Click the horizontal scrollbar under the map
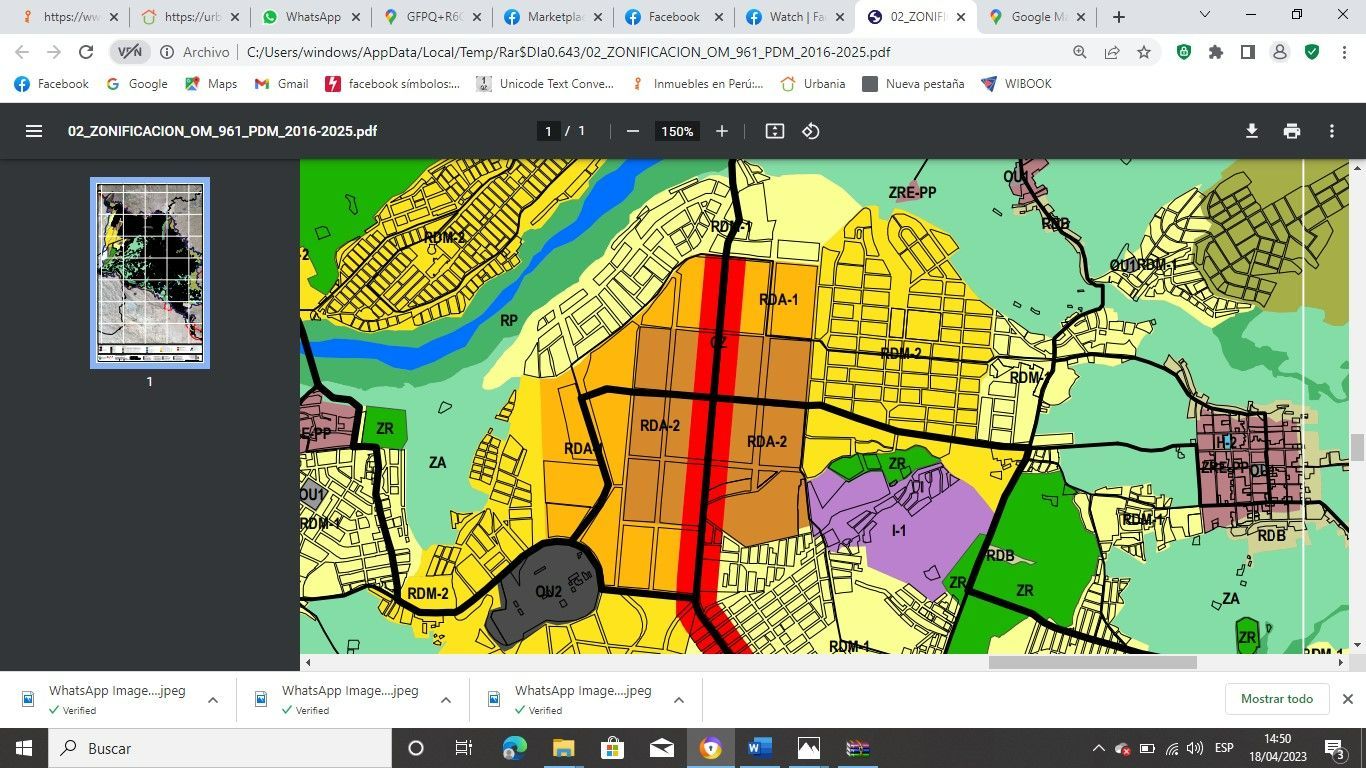The height and width of the screenshot is (768, 1366). point(1092,662)
